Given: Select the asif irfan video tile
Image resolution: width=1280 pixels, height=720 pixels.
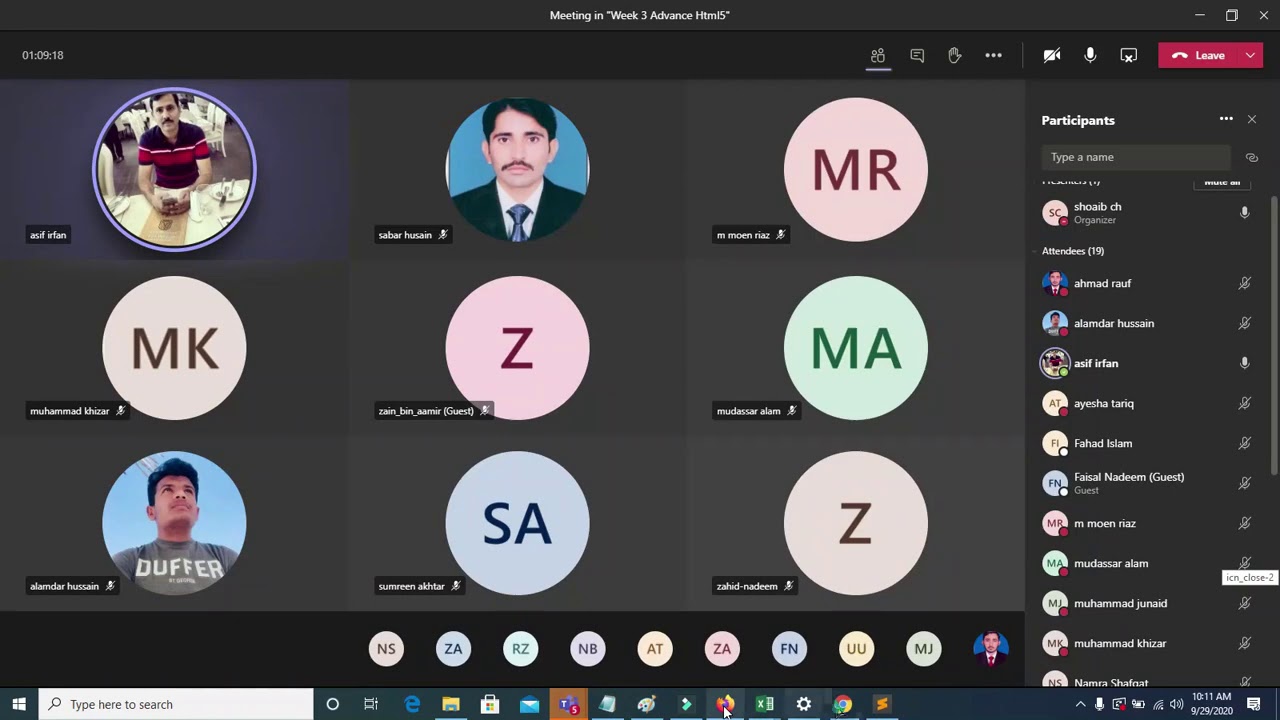Looking at the screenshot, I should click(x=174, y=169).
